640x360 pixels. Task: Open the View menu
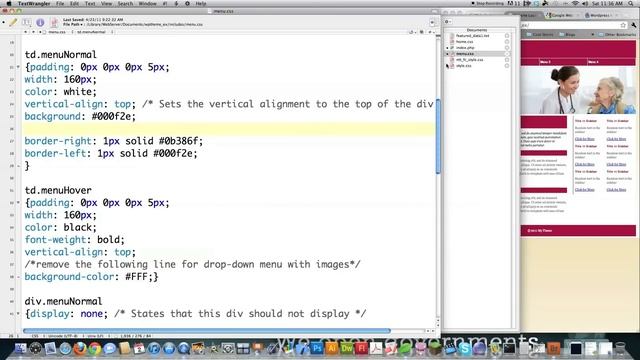coord(106,3)
